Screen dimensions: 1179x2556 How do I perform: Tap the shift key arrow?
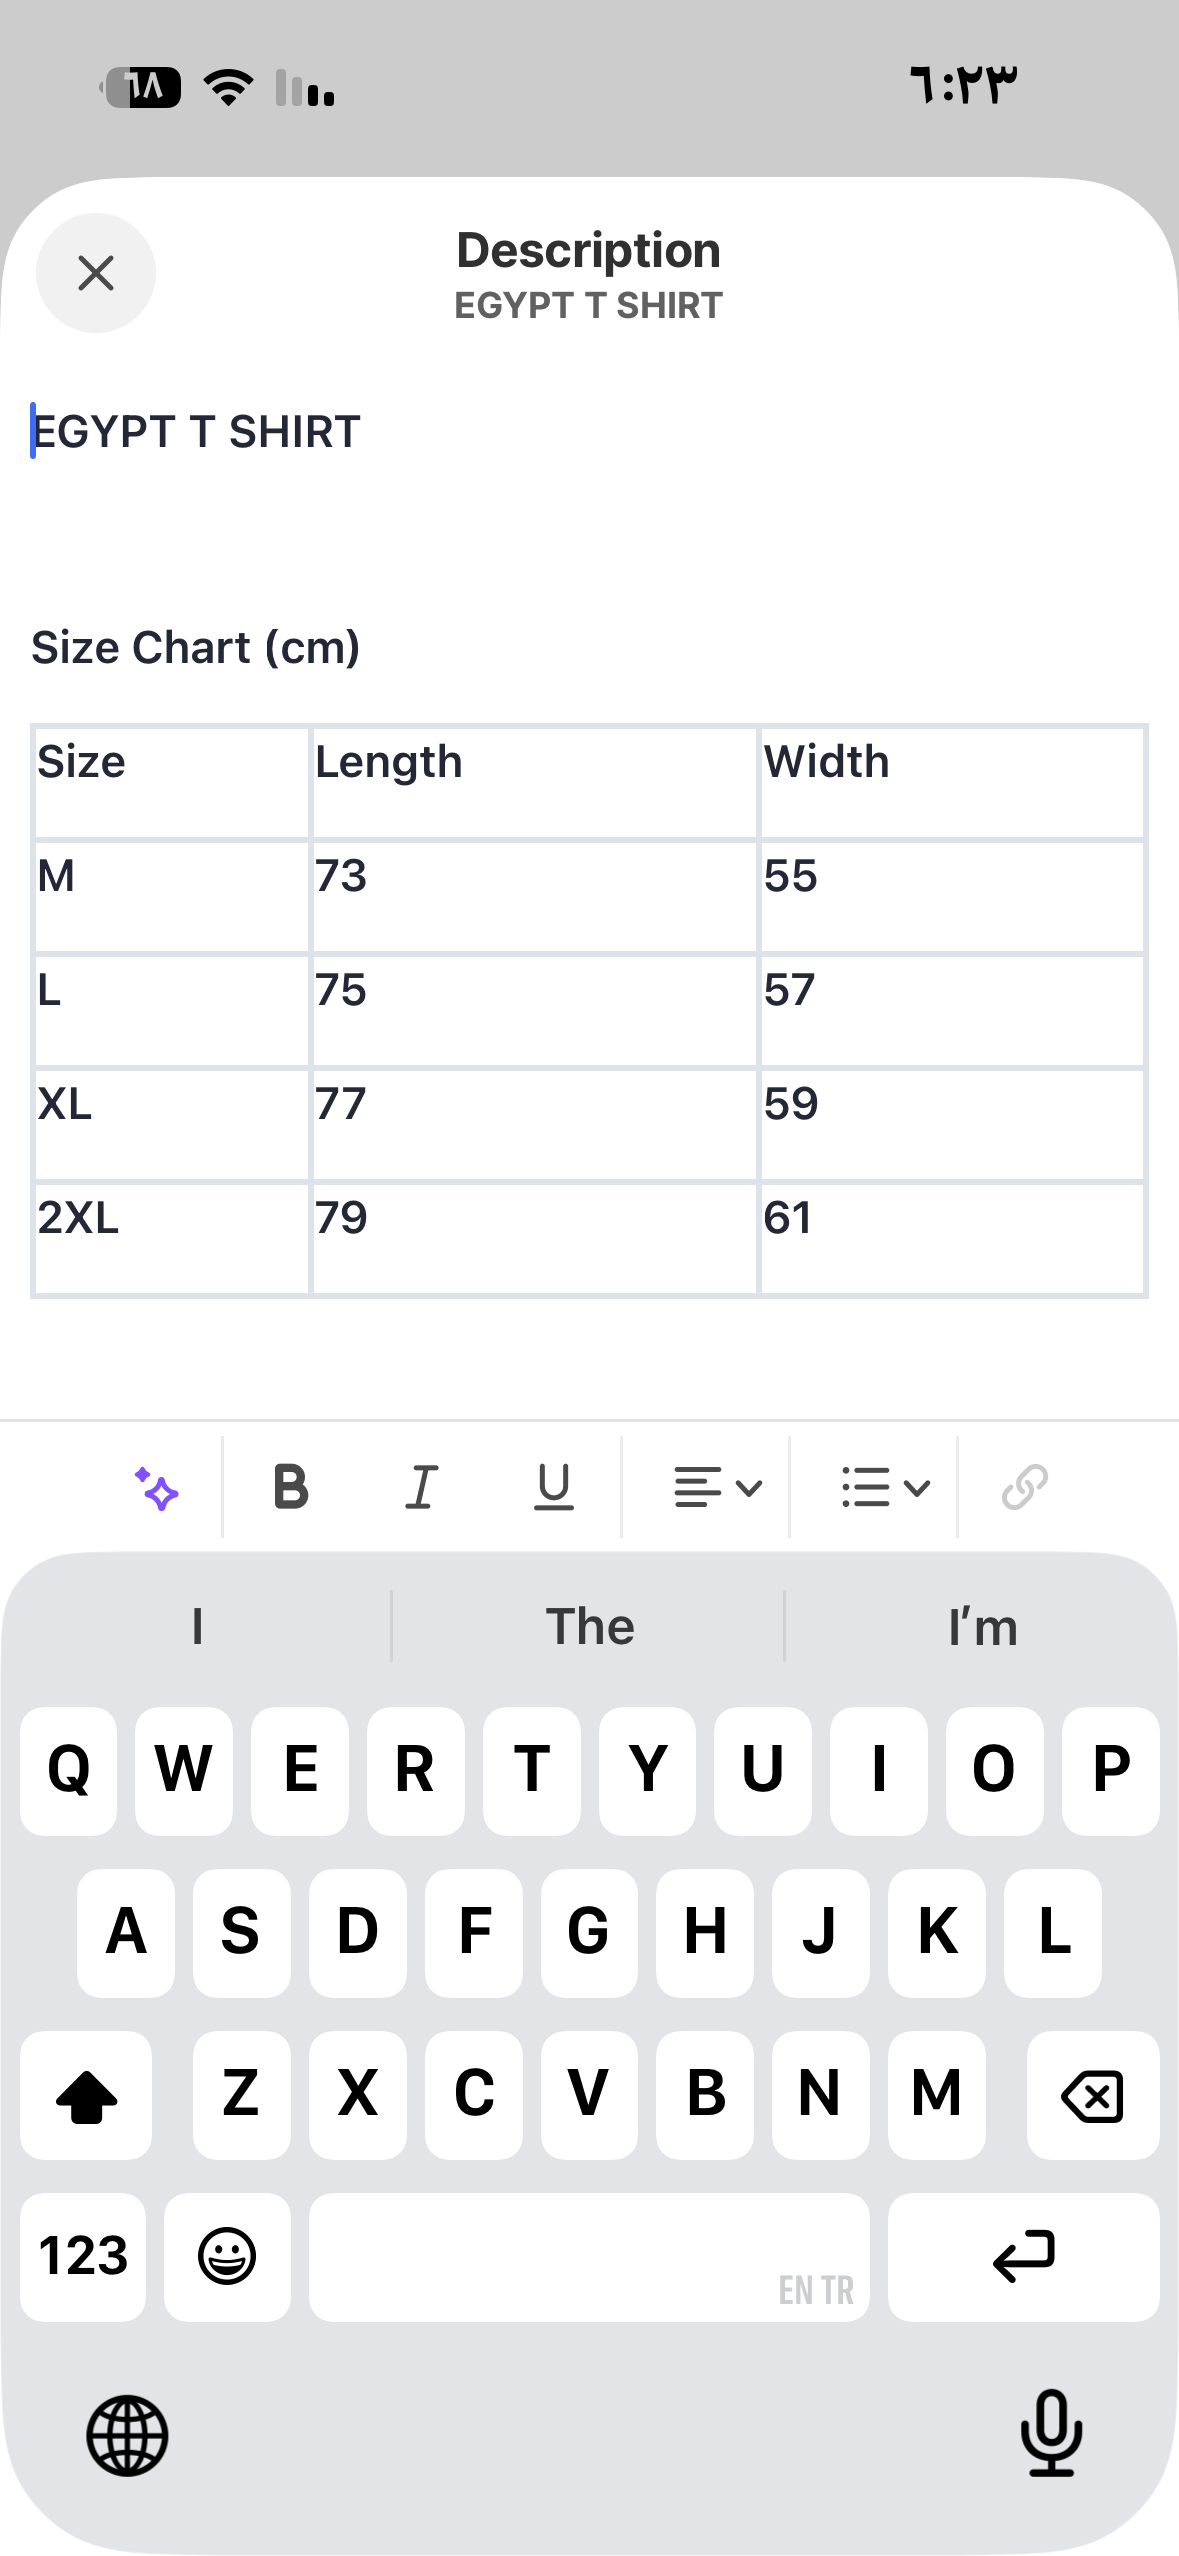pos(86,2095)
